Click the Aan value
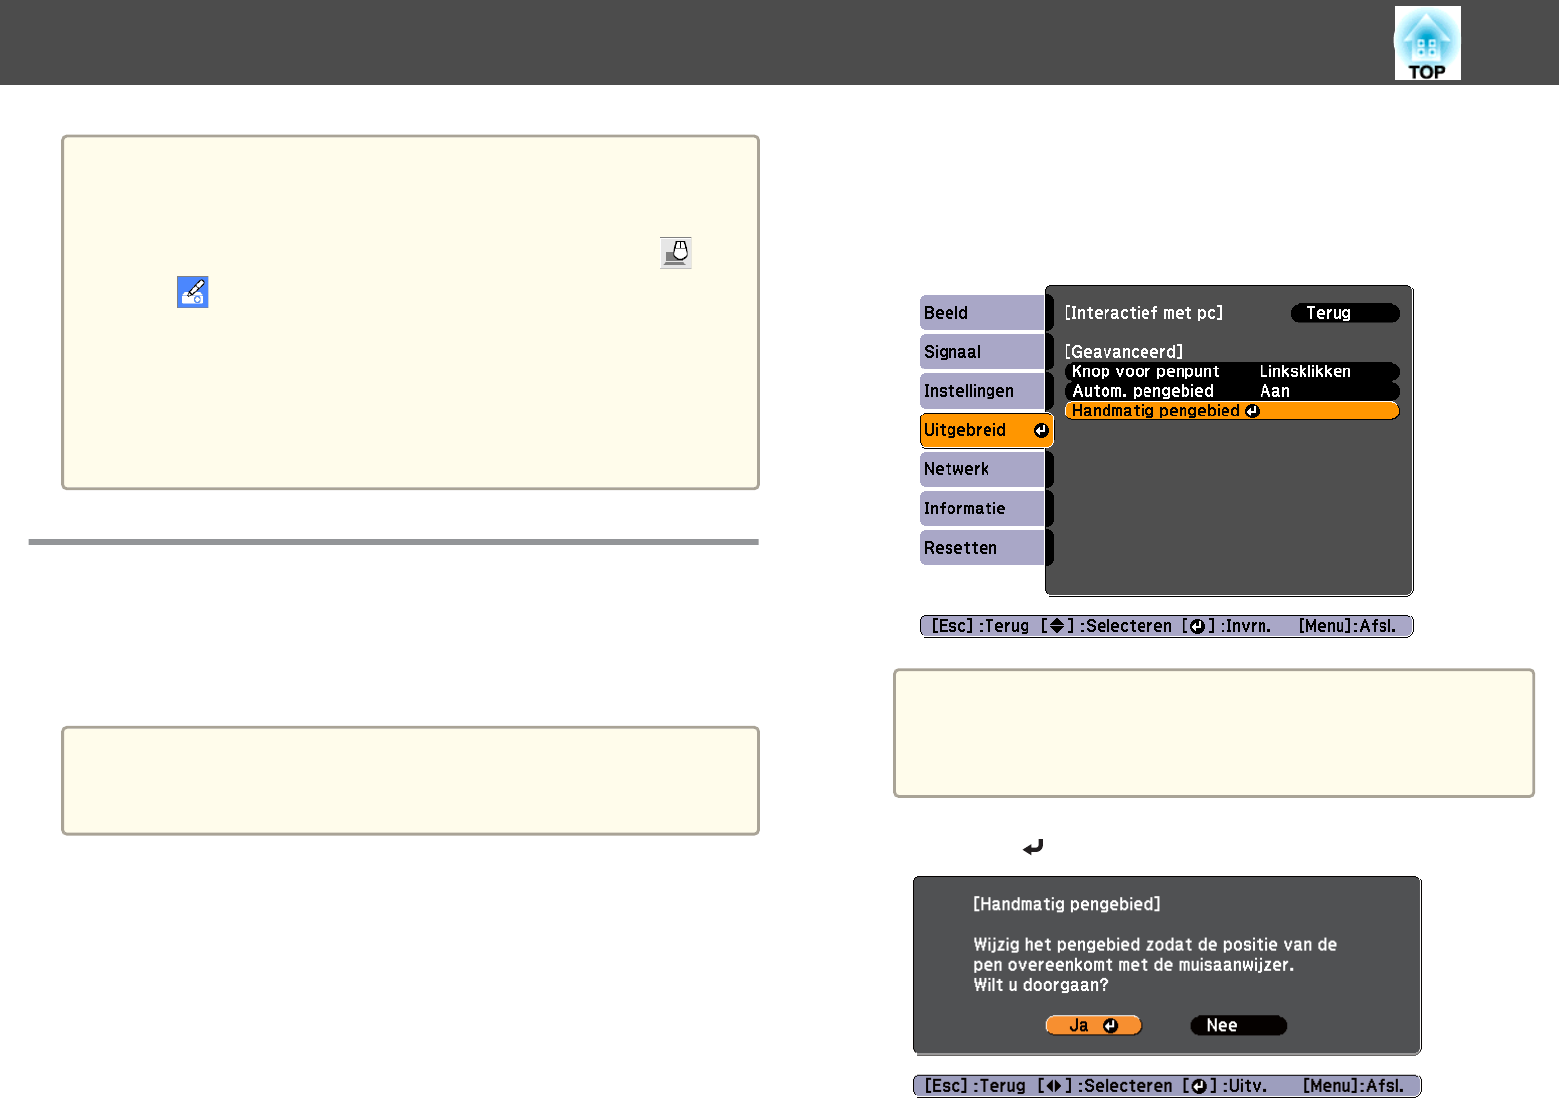 pyautogui.click(x=1275, y=391)
